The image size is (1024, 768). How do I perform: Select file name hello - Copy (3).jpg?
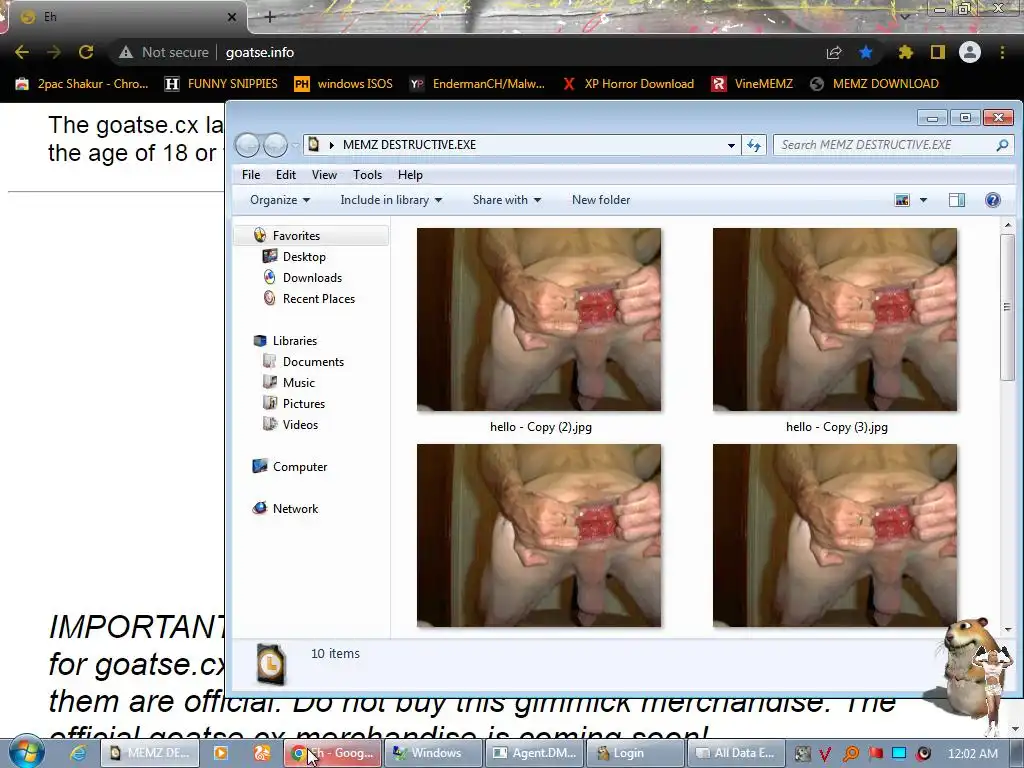point(837,427)
